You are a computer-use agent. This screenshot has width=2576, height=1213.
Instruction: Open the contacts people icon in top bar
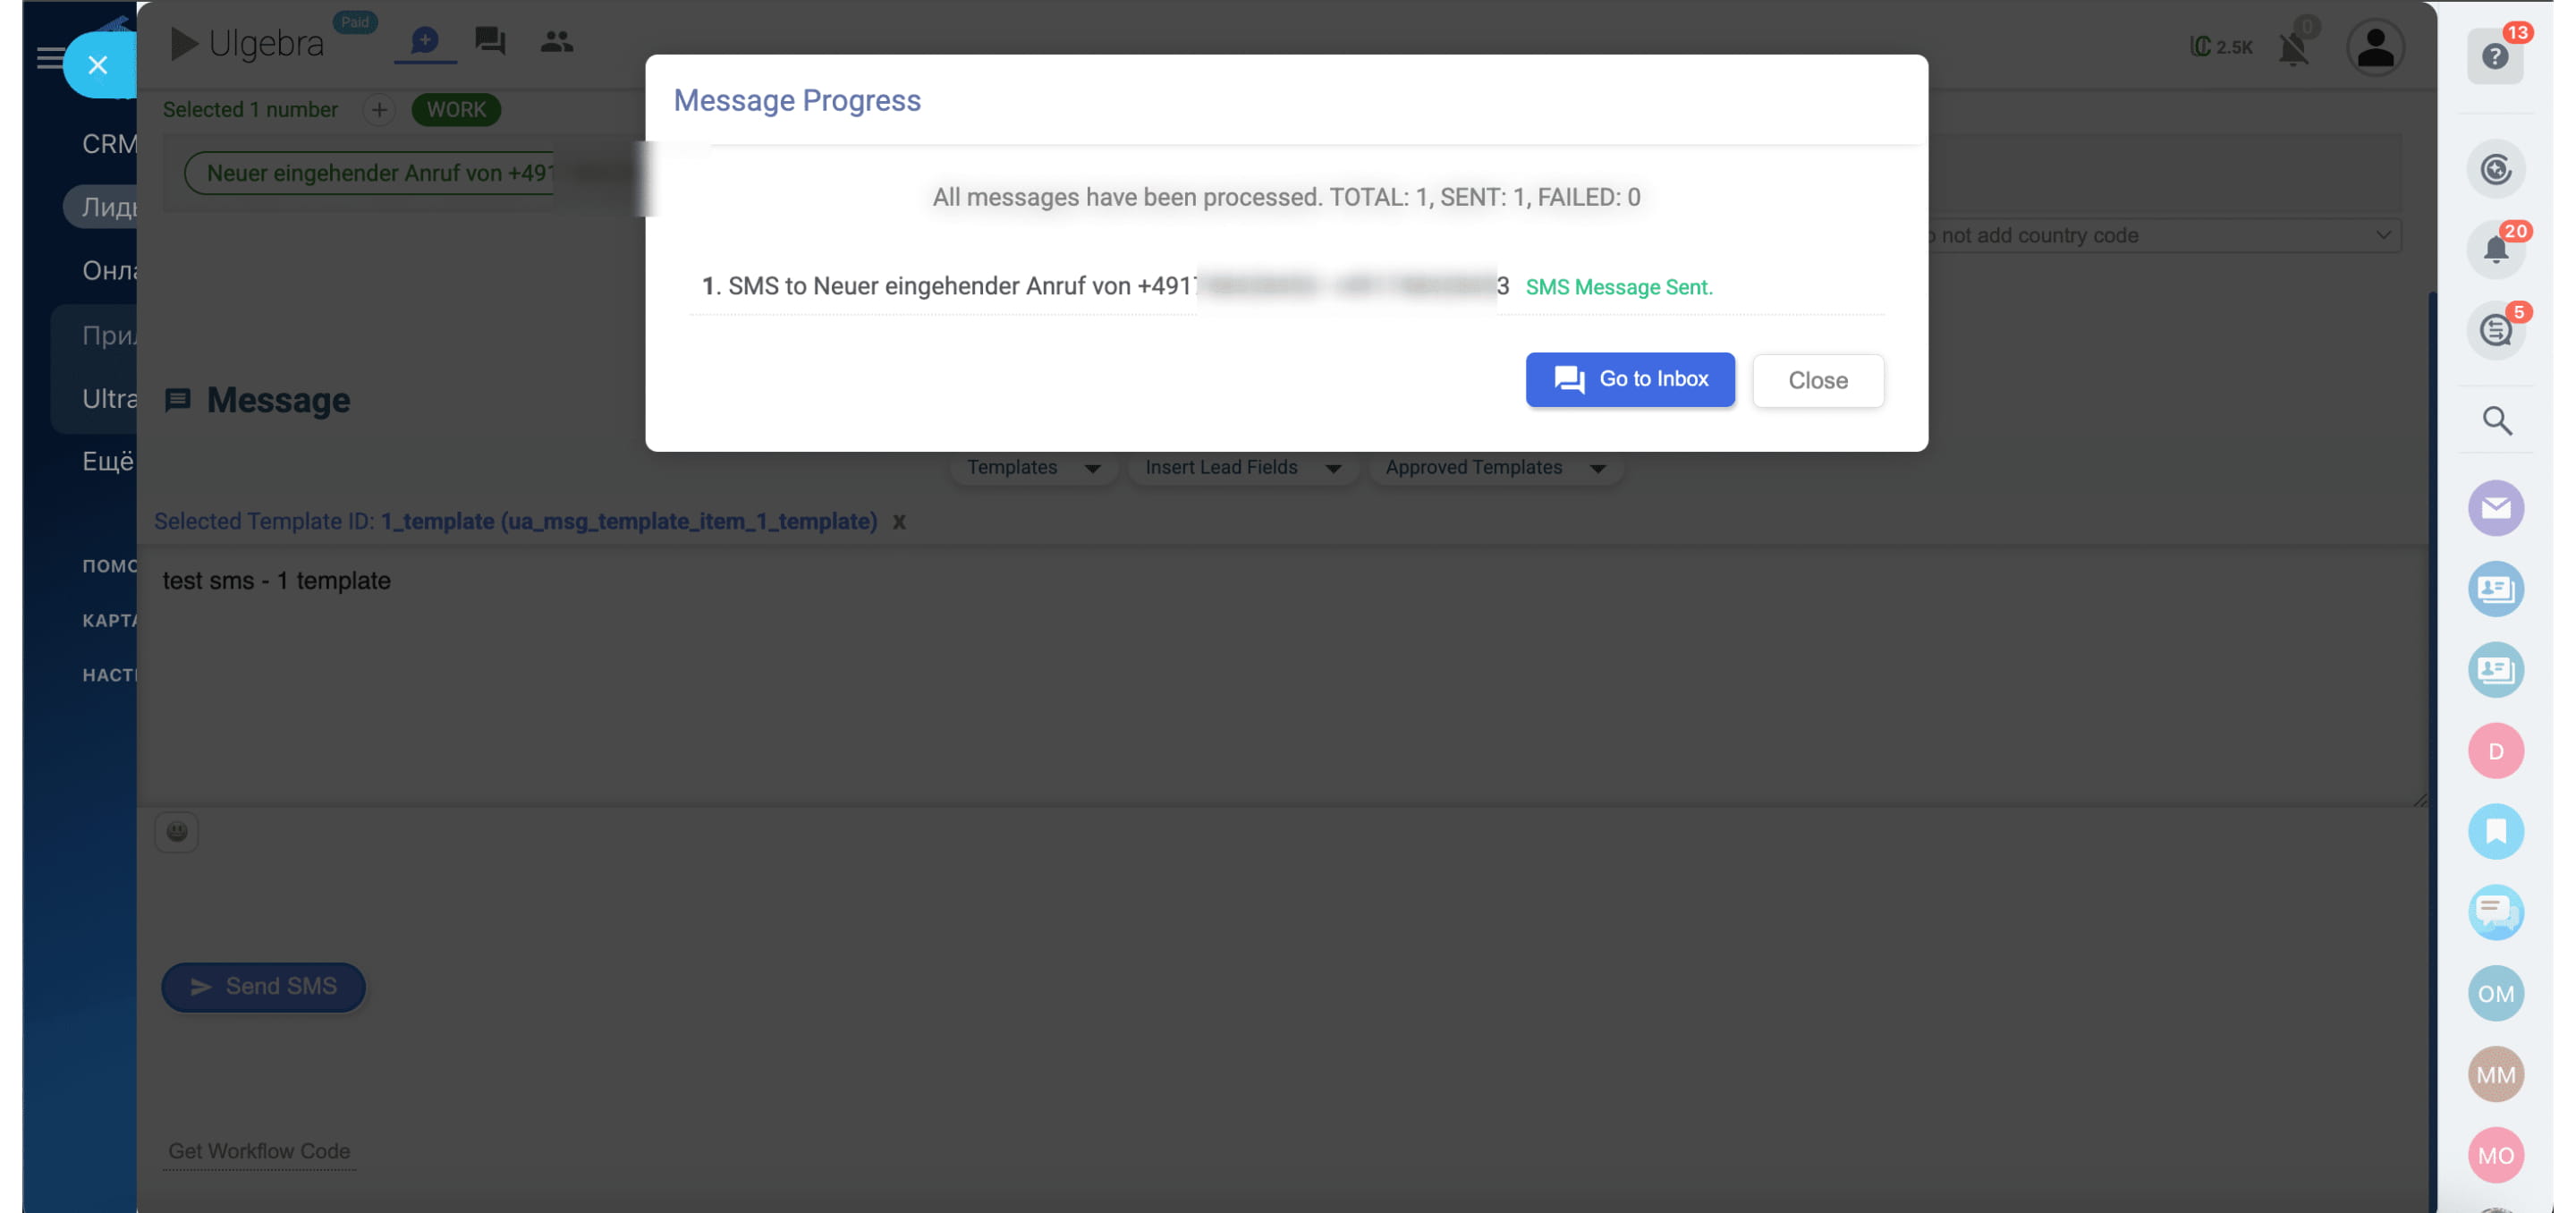pos(556,41)
